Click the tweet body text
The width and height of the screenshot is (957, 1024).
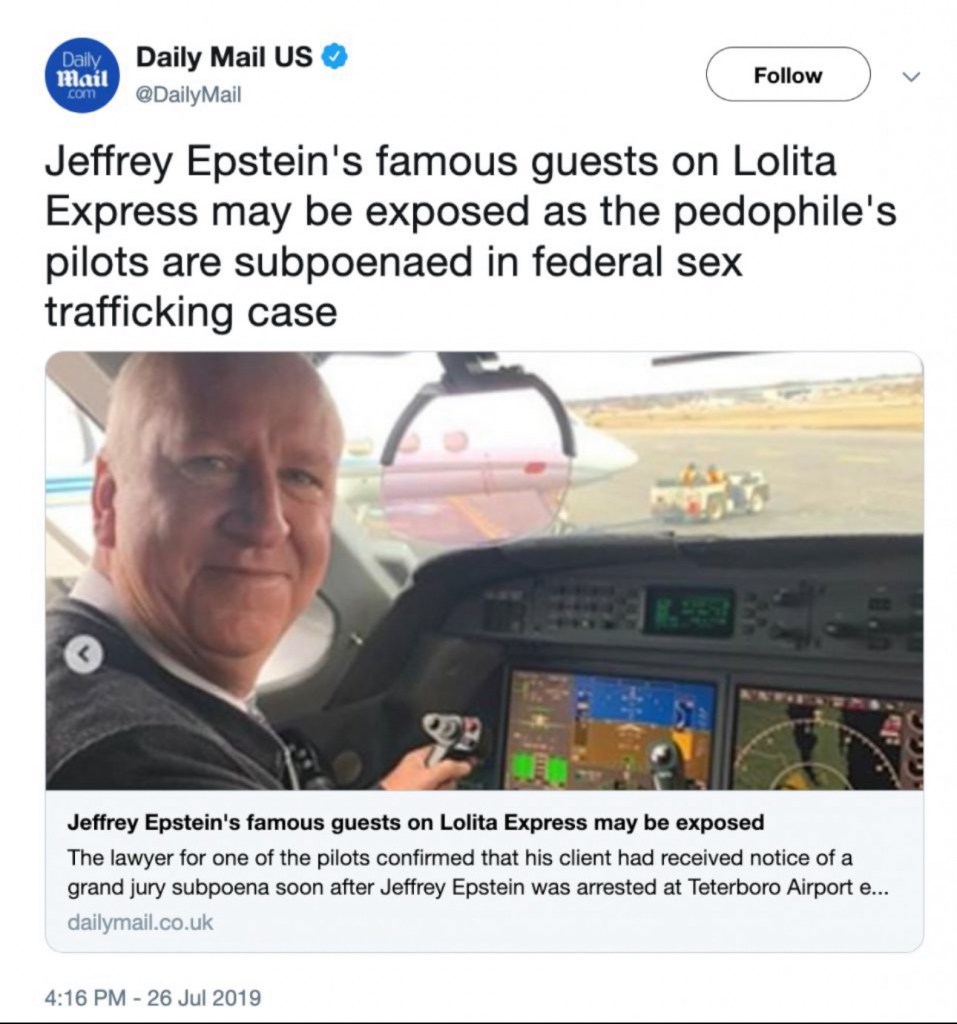tap(470, 236)
